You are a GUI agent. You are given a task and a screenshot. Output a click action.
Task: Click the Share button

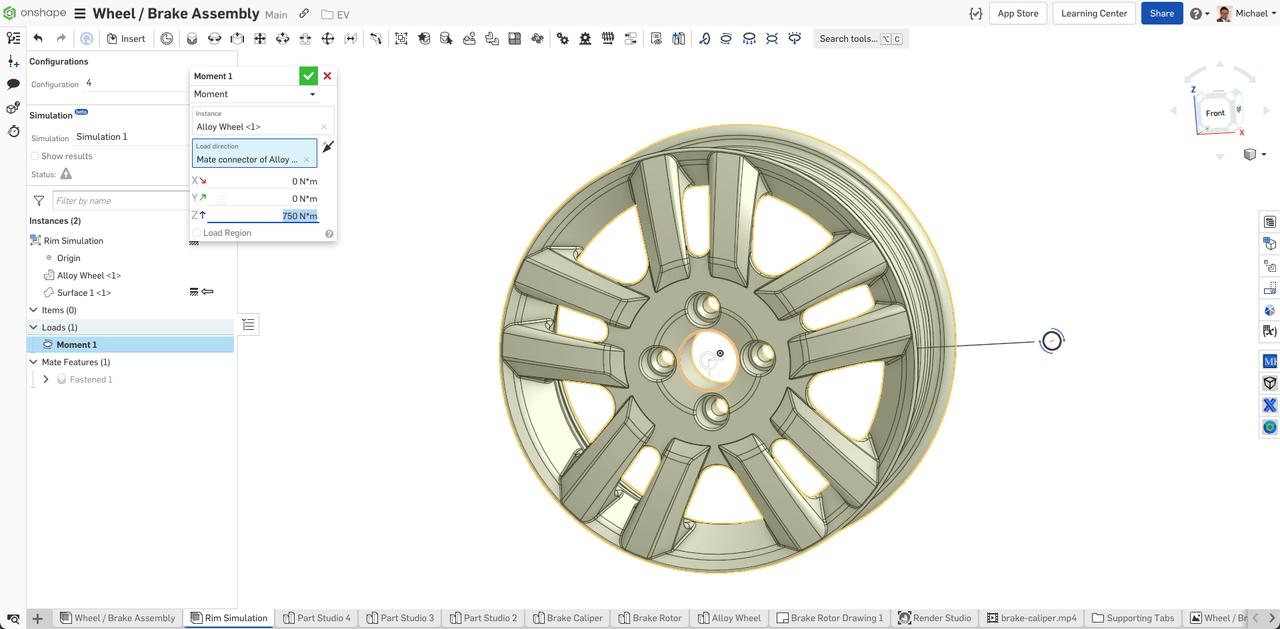[x=1161, y=13]
